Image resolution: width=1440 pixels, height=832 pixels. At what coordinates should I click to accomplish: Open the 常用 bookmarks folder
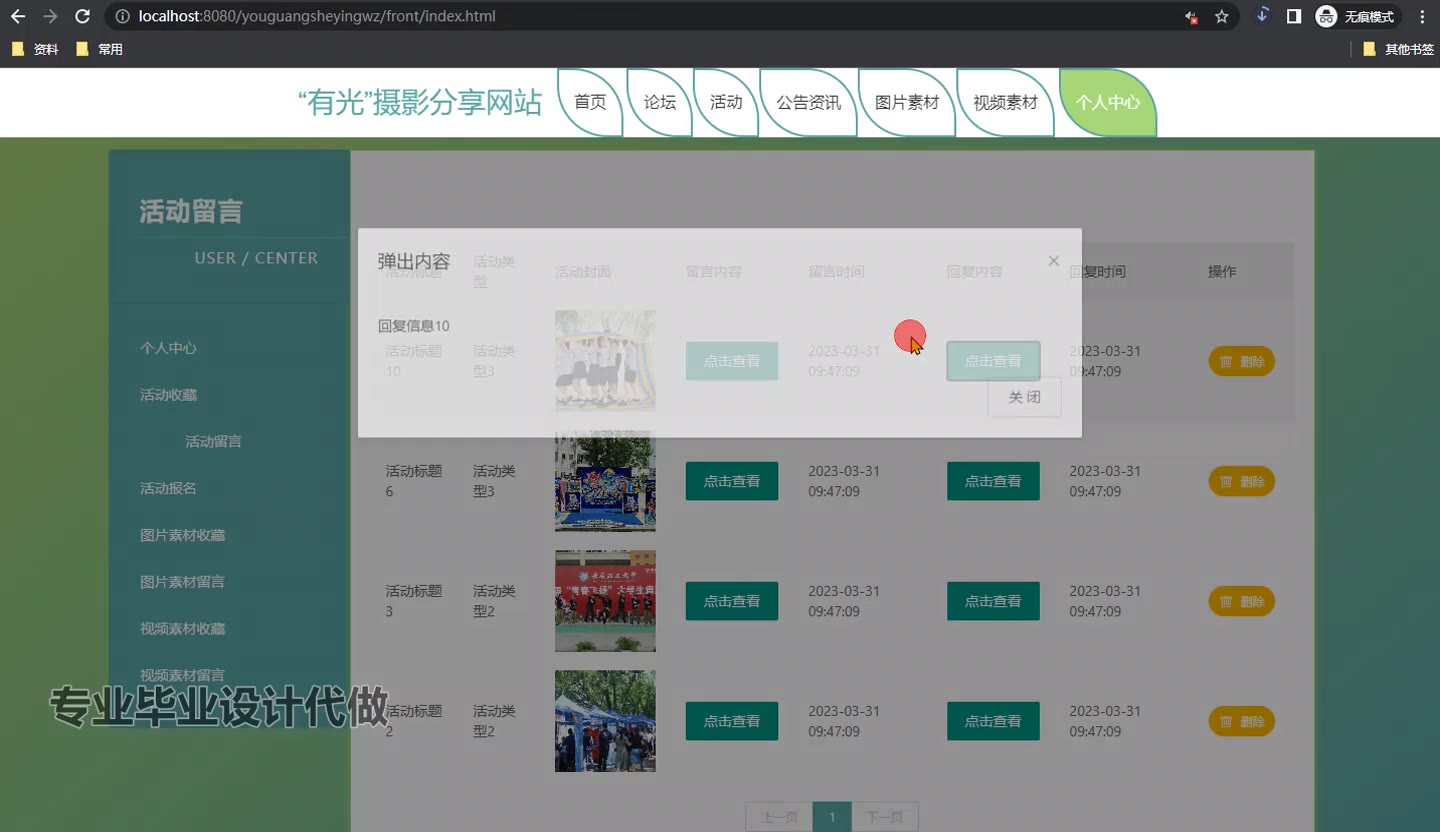click(x=99, y=49)
